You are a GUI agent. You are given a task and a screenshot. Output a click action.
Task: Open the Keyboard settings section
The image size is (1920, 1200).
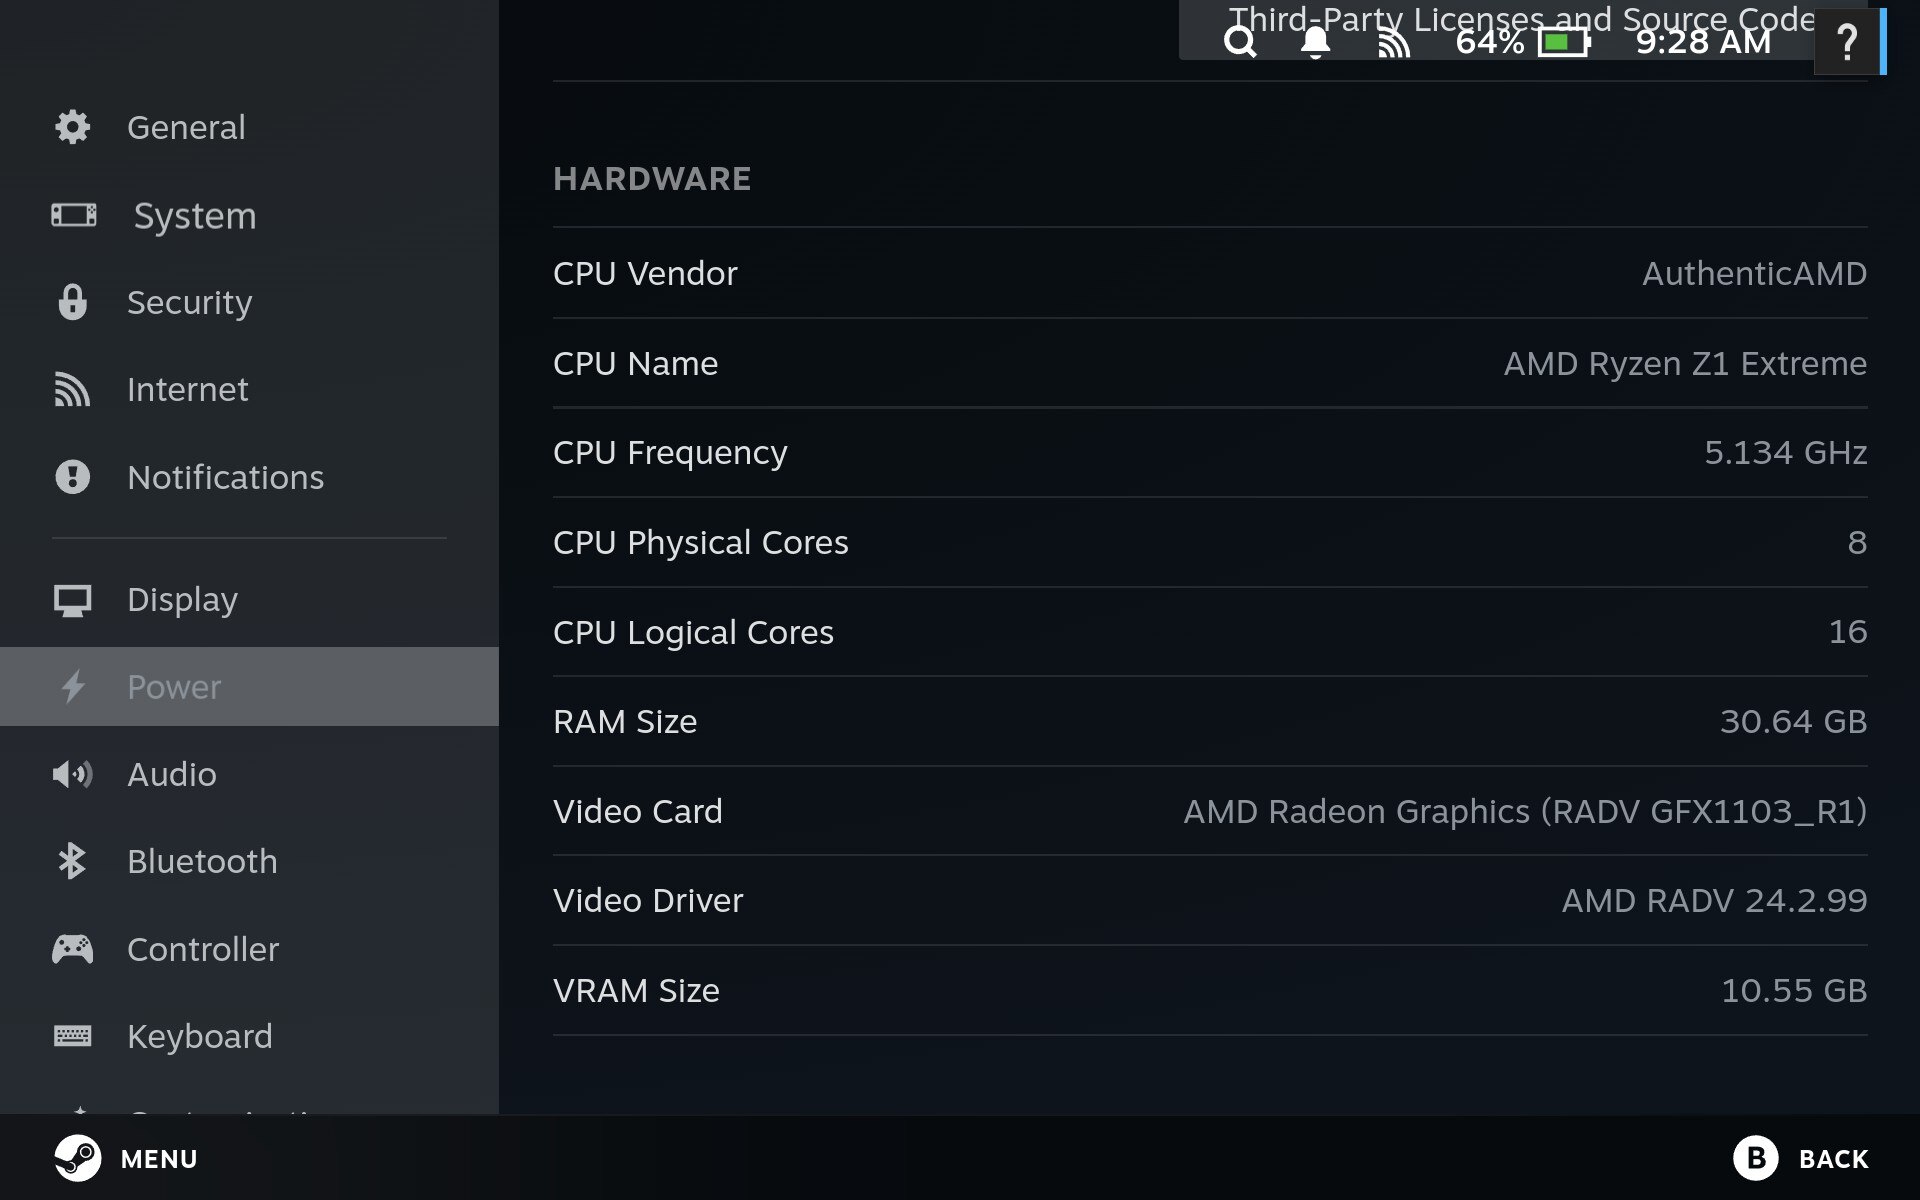tap(199, 1036)
